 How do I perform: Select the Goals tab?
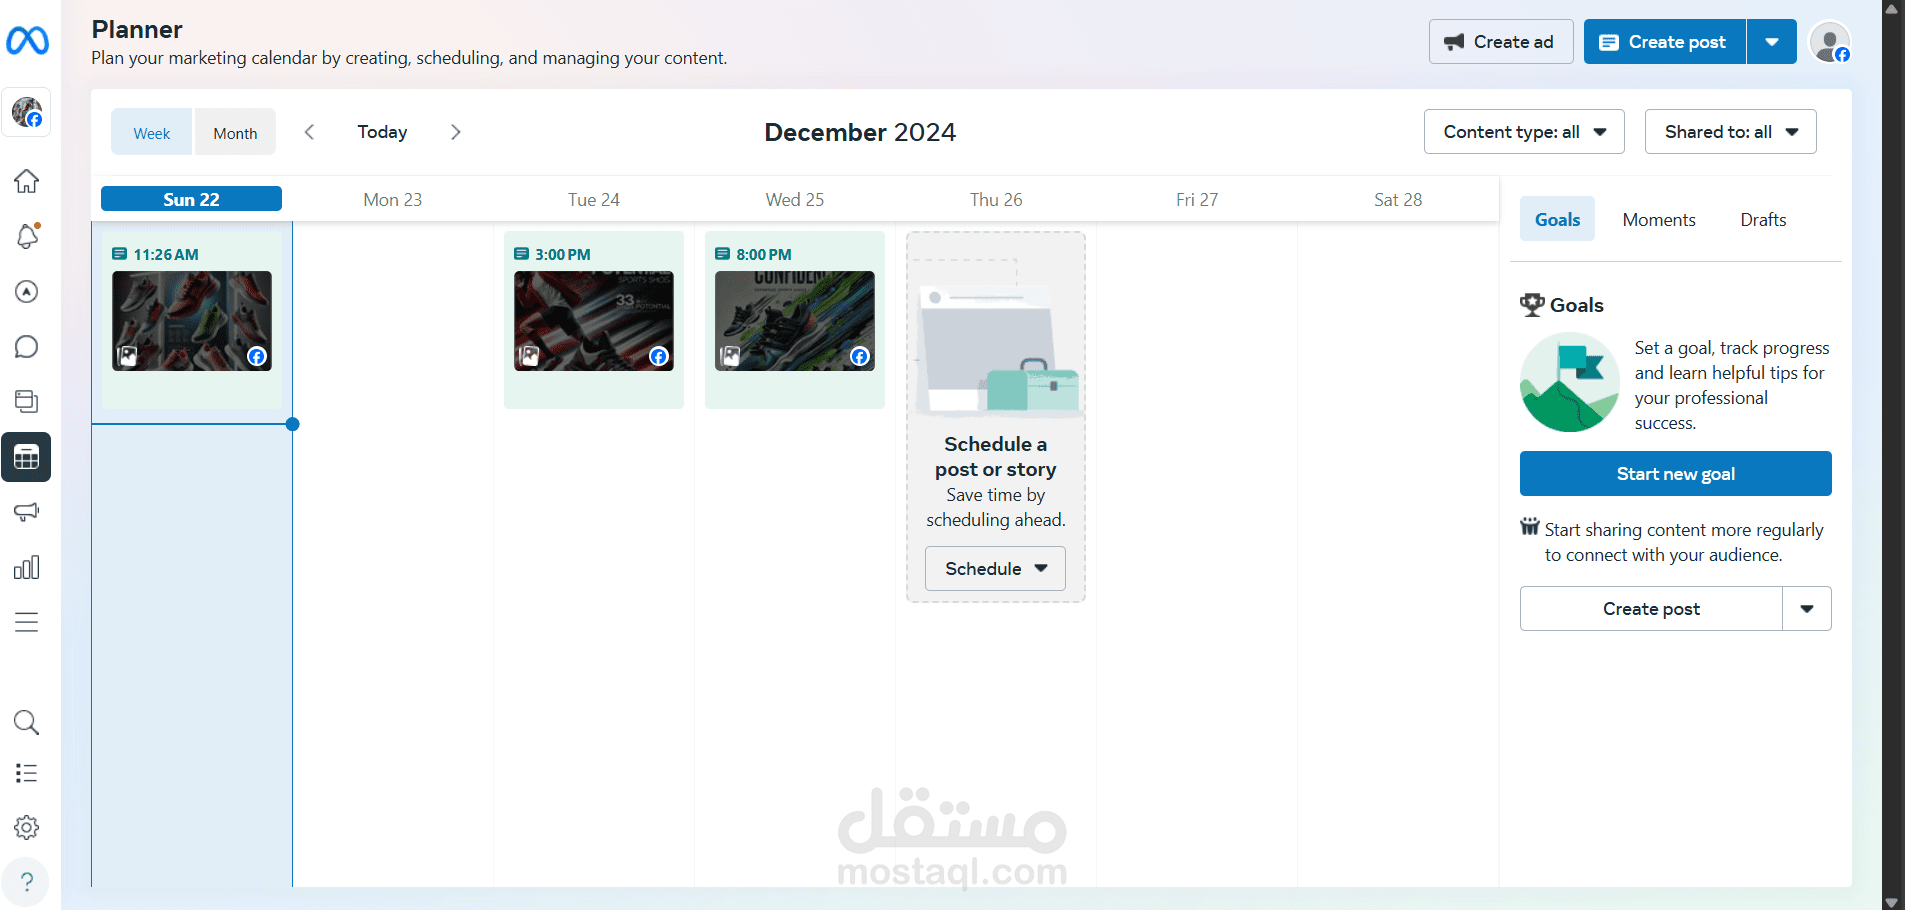(x=1558, y=220)
